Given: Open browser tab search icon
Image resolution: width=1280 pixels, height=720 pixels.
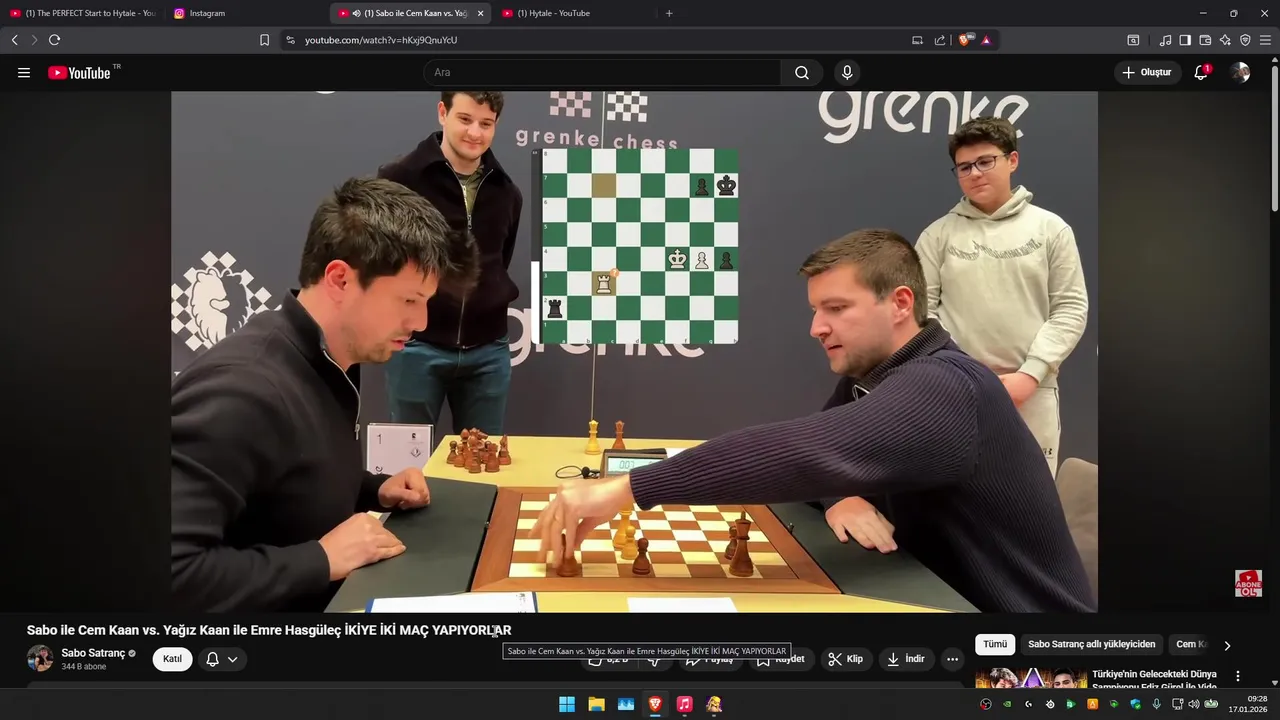Looking at the screenshot, I should pos(1133,40).
